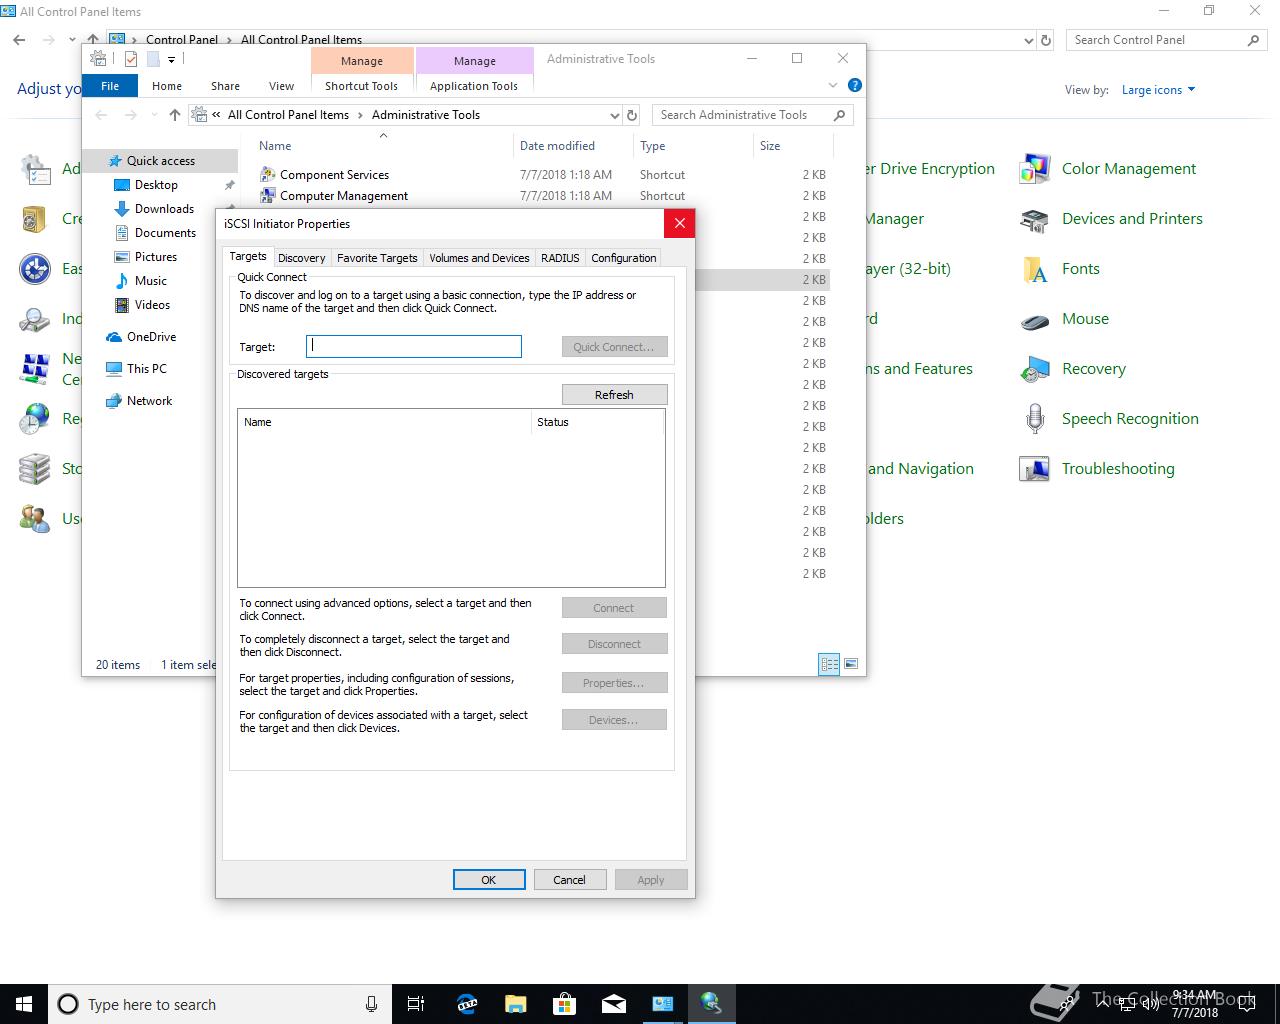The height and width of the screenshot is (1024, 1280).
Task: Click the Explorer help question mark icon
Action: [854, 86]
